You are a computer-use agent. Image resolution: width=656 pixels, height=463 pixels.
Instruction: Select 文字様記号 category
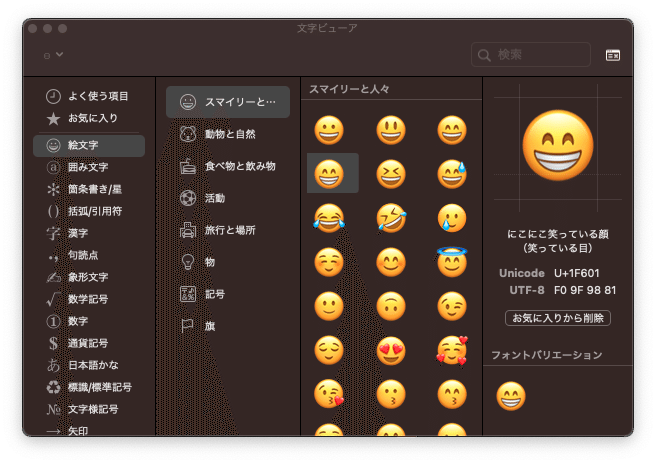click(89, 409)
